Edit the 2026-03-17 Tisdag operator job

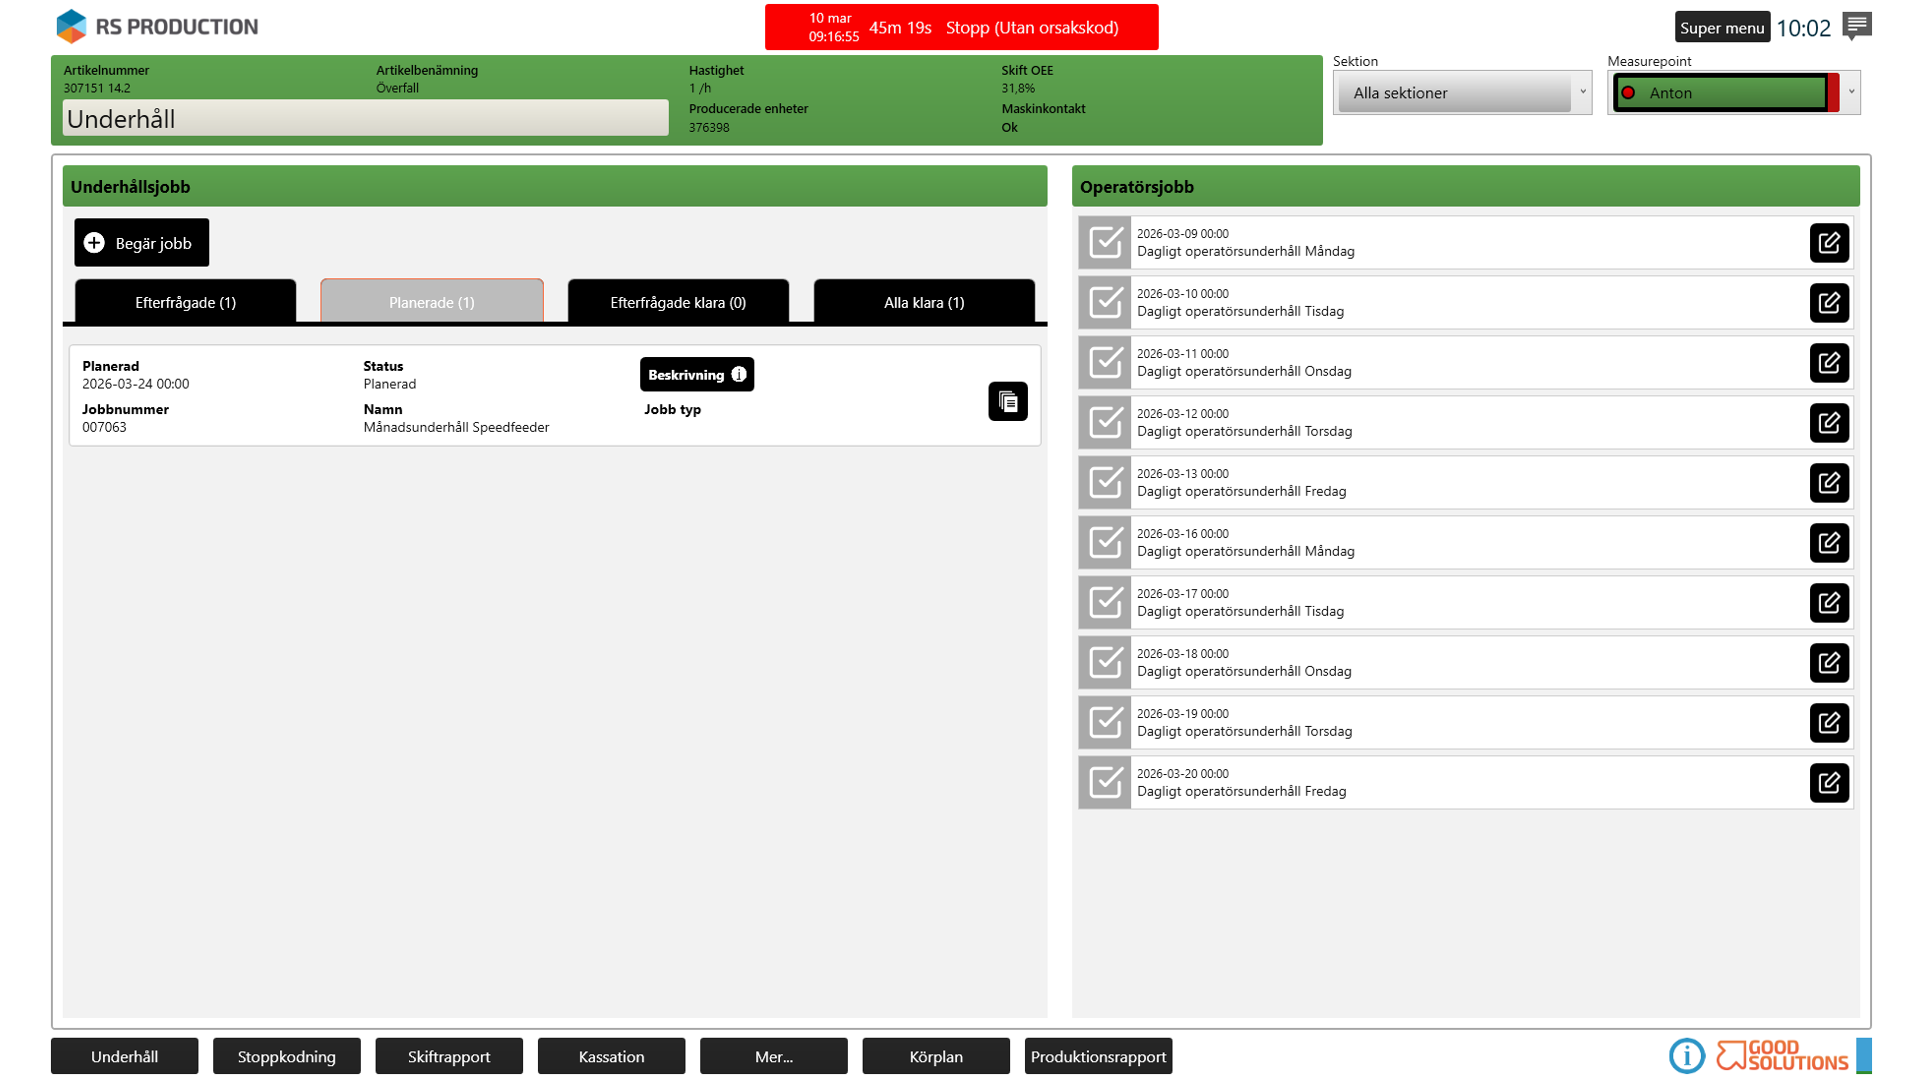click(x=1828, y=603)
